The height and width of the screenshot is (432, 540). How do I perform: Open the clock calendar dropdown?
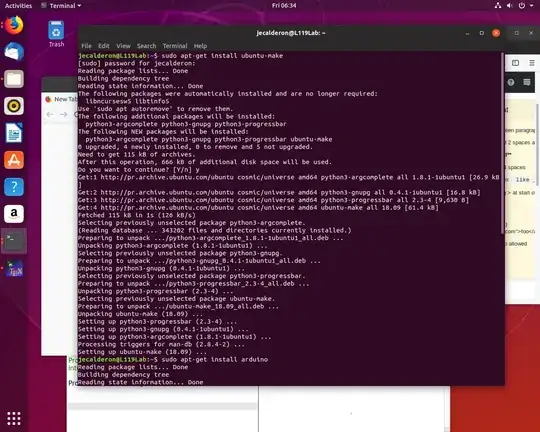[x=284, y=6]
